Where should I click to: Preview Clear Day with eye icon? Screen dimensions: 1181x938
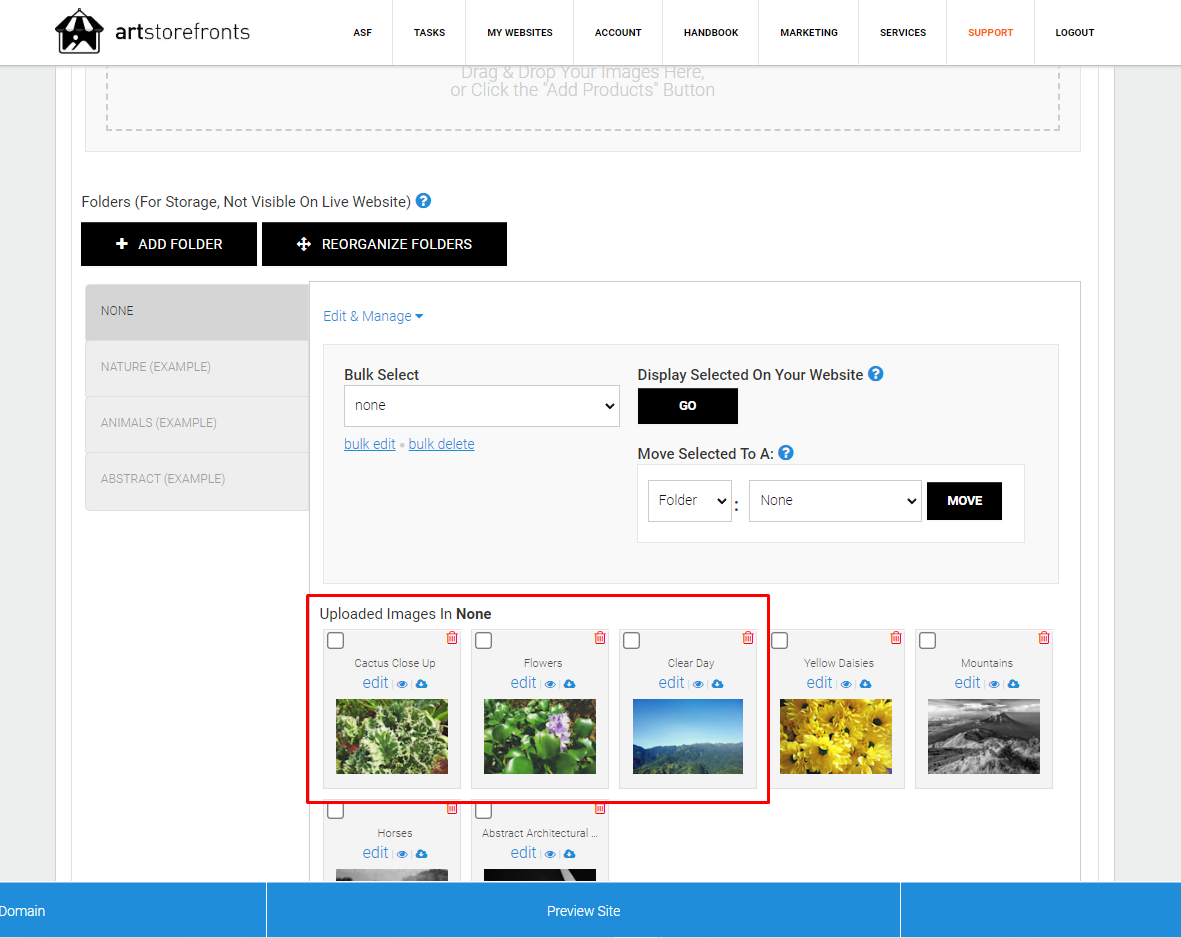point(698,684)
